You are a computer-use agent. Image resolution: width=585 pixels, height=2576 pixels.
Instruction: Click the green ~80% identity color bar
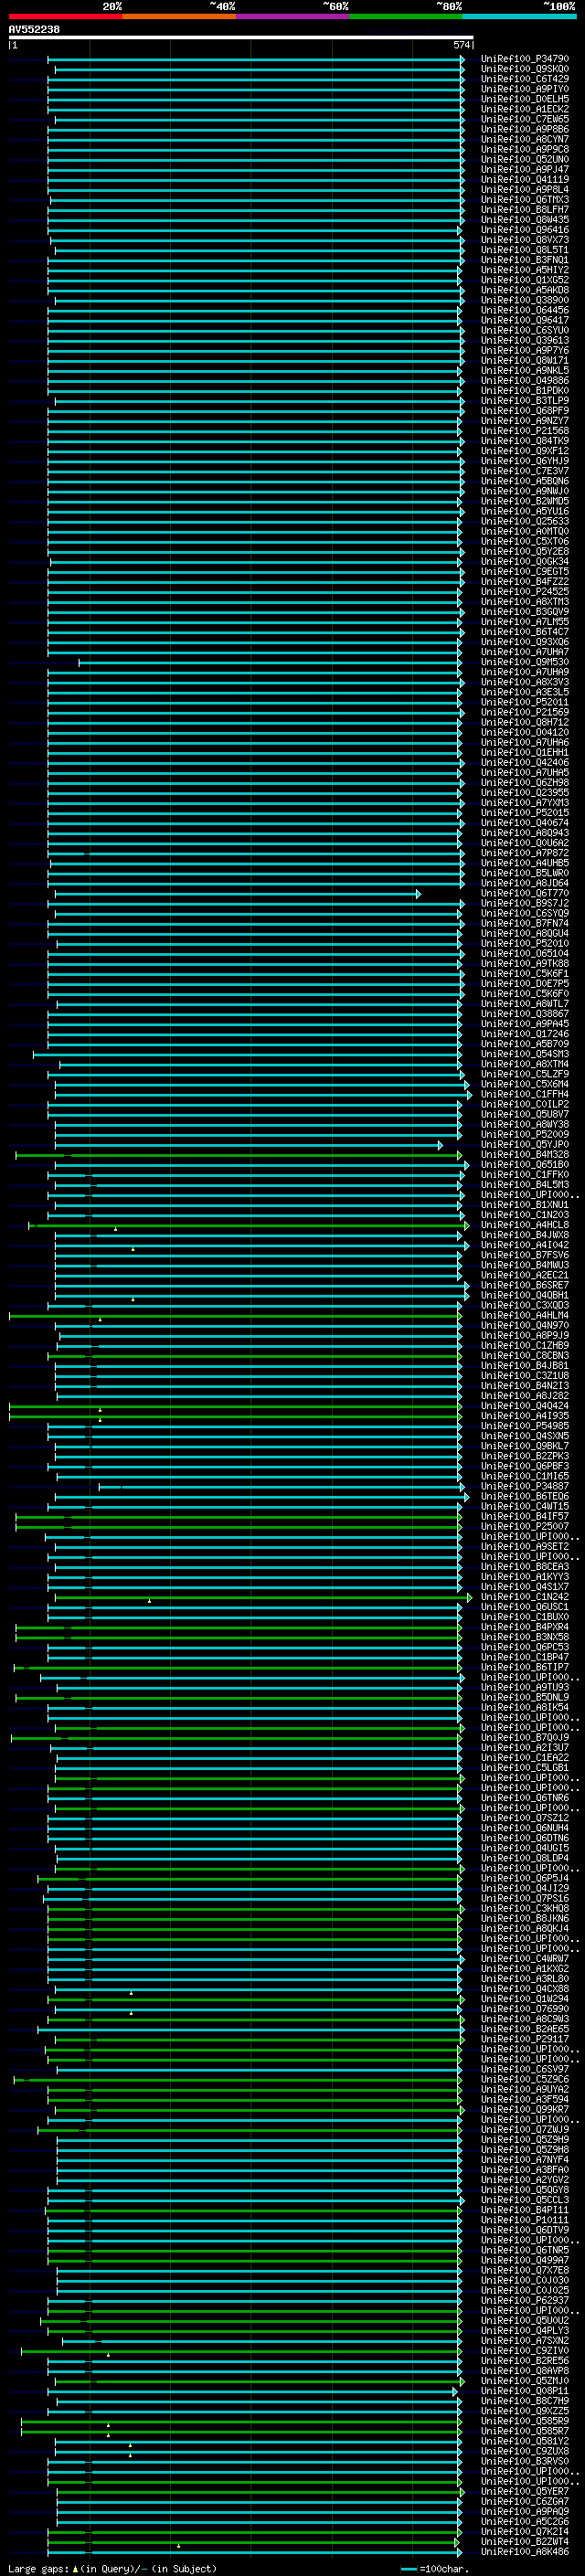pyautogui.click(x=406, y=16)
